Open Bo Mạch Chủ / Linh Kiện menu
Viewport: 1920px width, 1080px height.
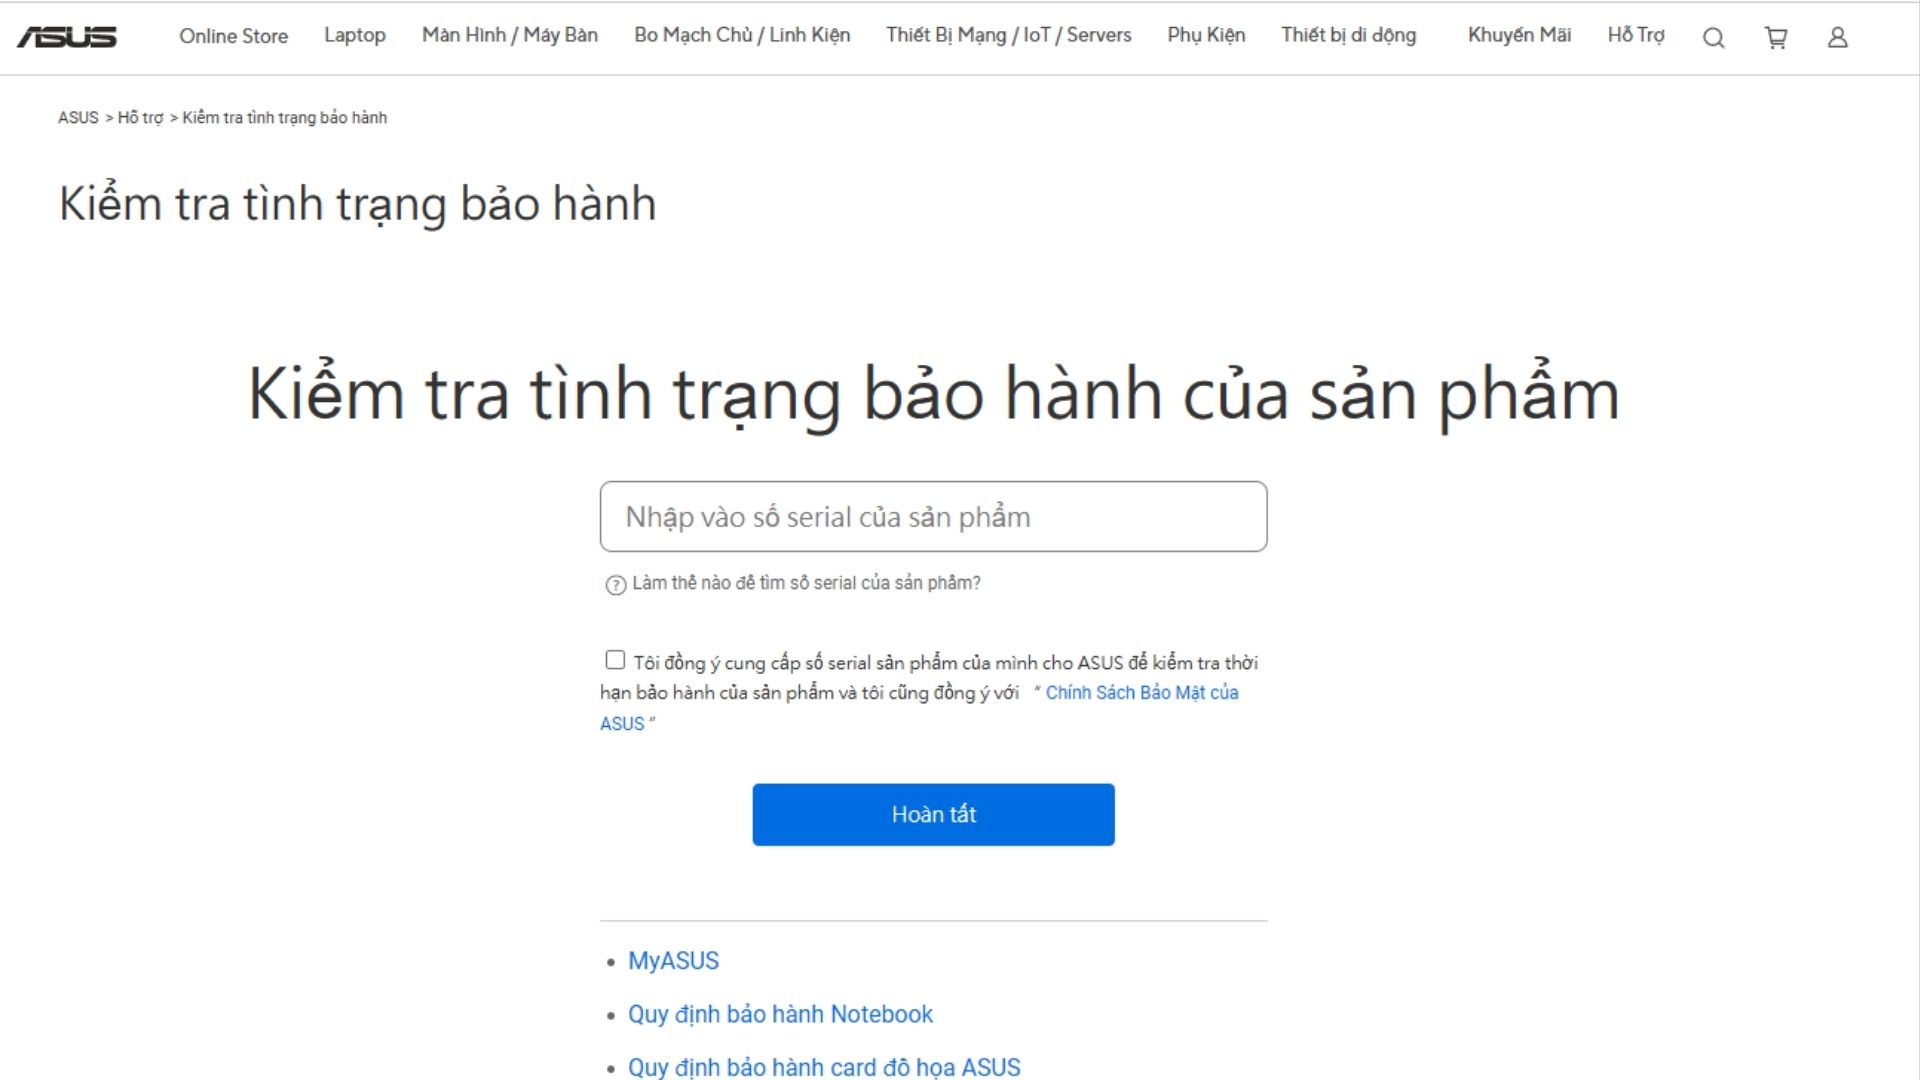[742, 35]
